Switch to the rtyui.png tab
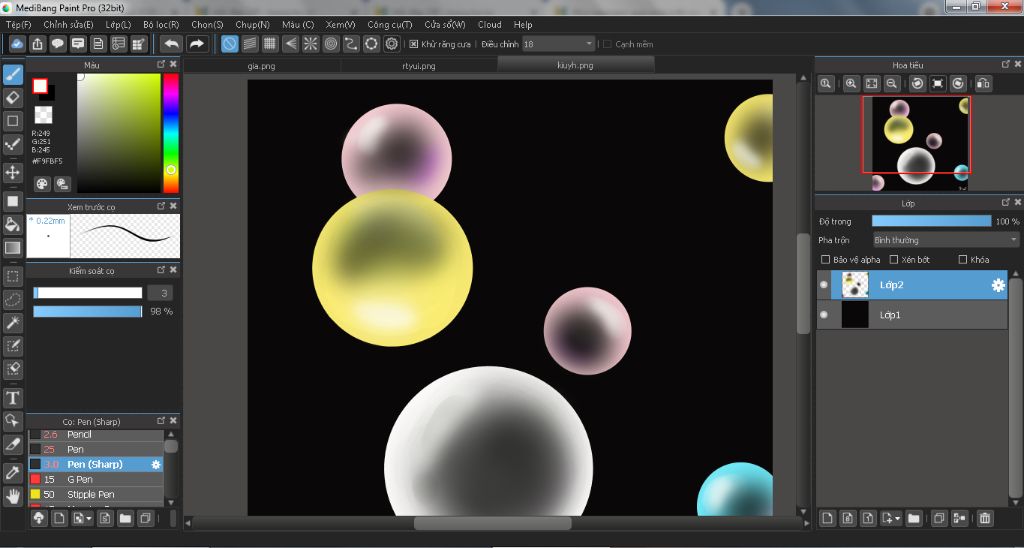The height and width of the screenshot is (548, 1024). tap(419, 65)
